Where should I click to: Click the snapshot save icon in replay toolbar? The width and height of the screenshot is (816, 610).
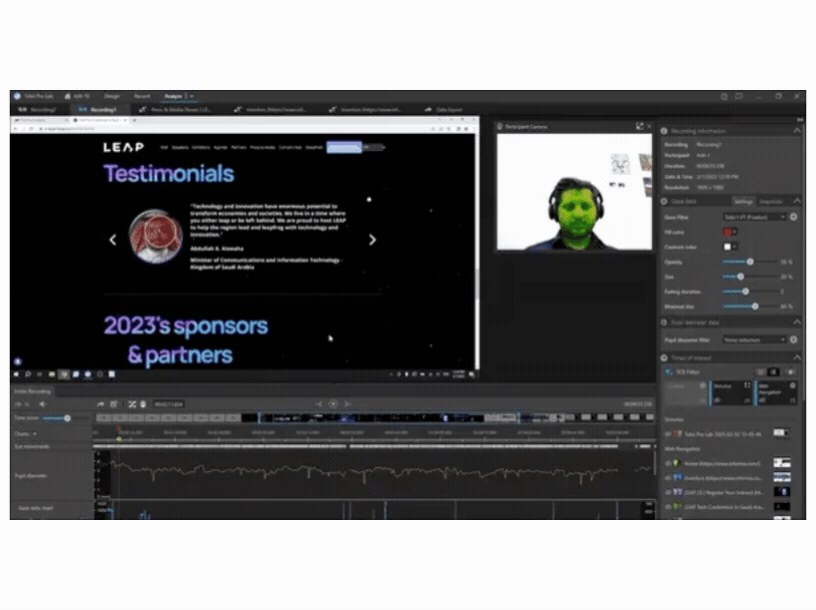(113, 404)
